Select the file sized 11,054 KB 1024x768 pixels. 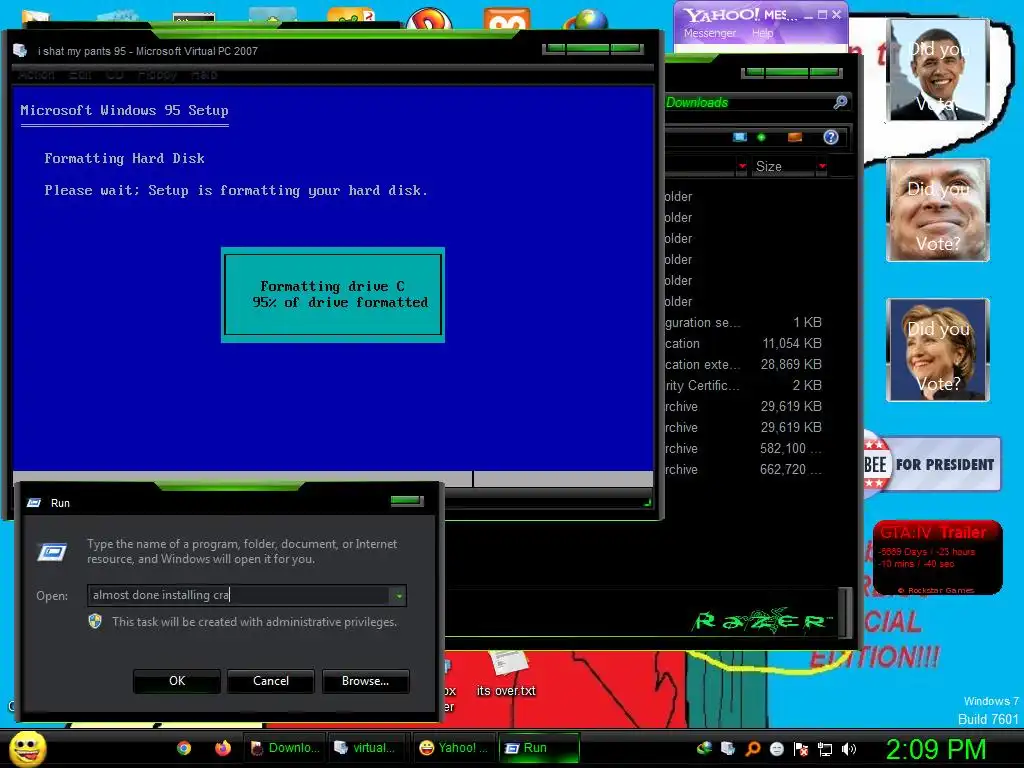pos(743,344)
